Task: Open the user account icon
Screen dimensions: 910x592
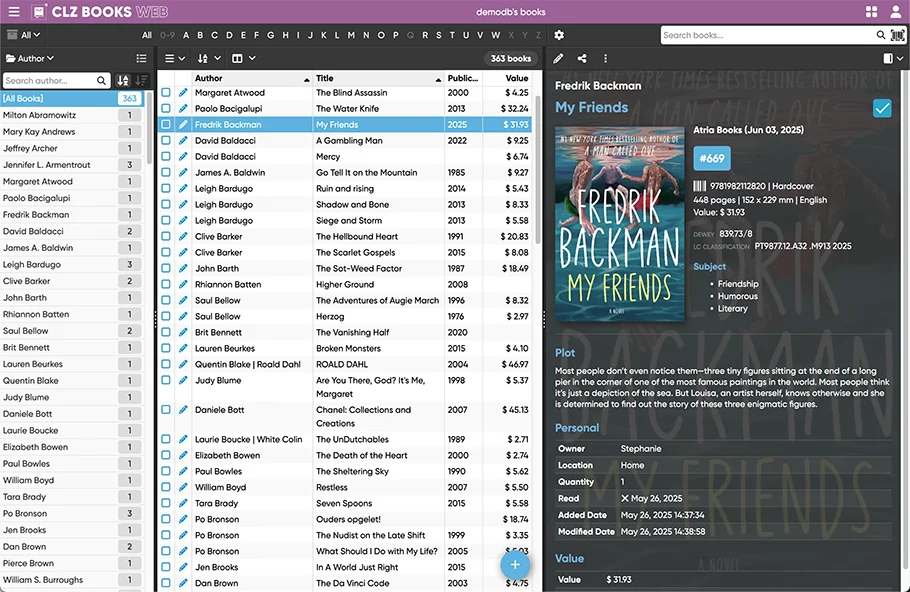Action: [x=895, y=12]
